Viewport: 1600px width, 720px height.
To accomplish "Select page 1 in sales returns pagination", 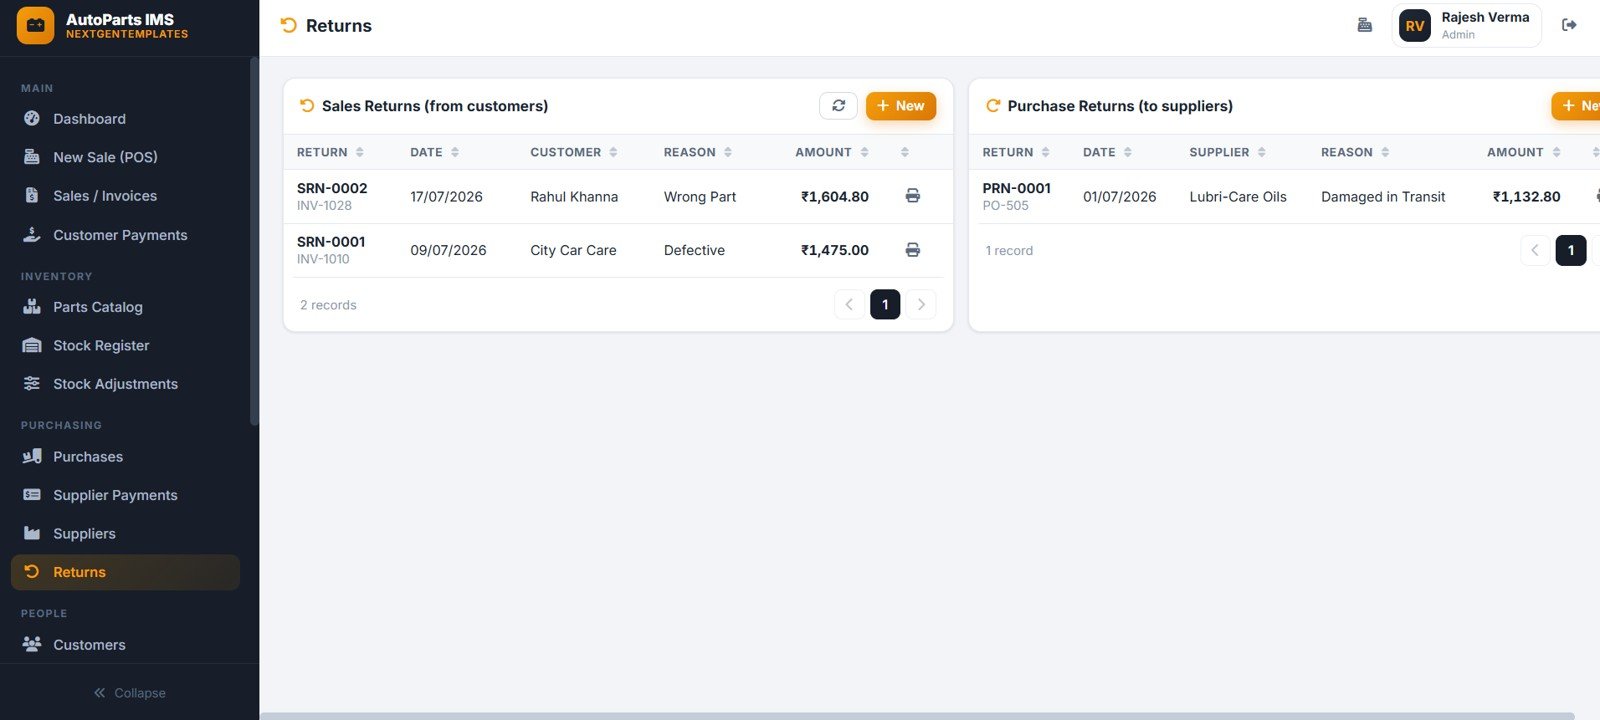I will (x=885, y=305).
